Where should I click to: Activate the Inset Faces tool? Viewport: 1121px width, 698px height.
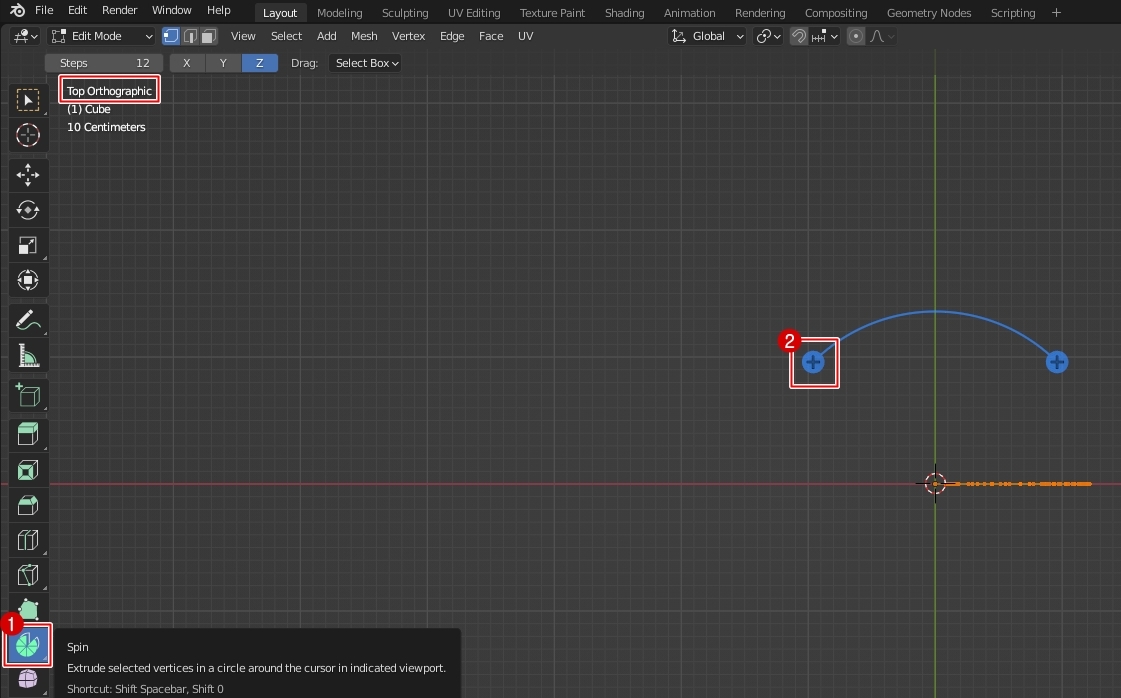pos(28,470)
